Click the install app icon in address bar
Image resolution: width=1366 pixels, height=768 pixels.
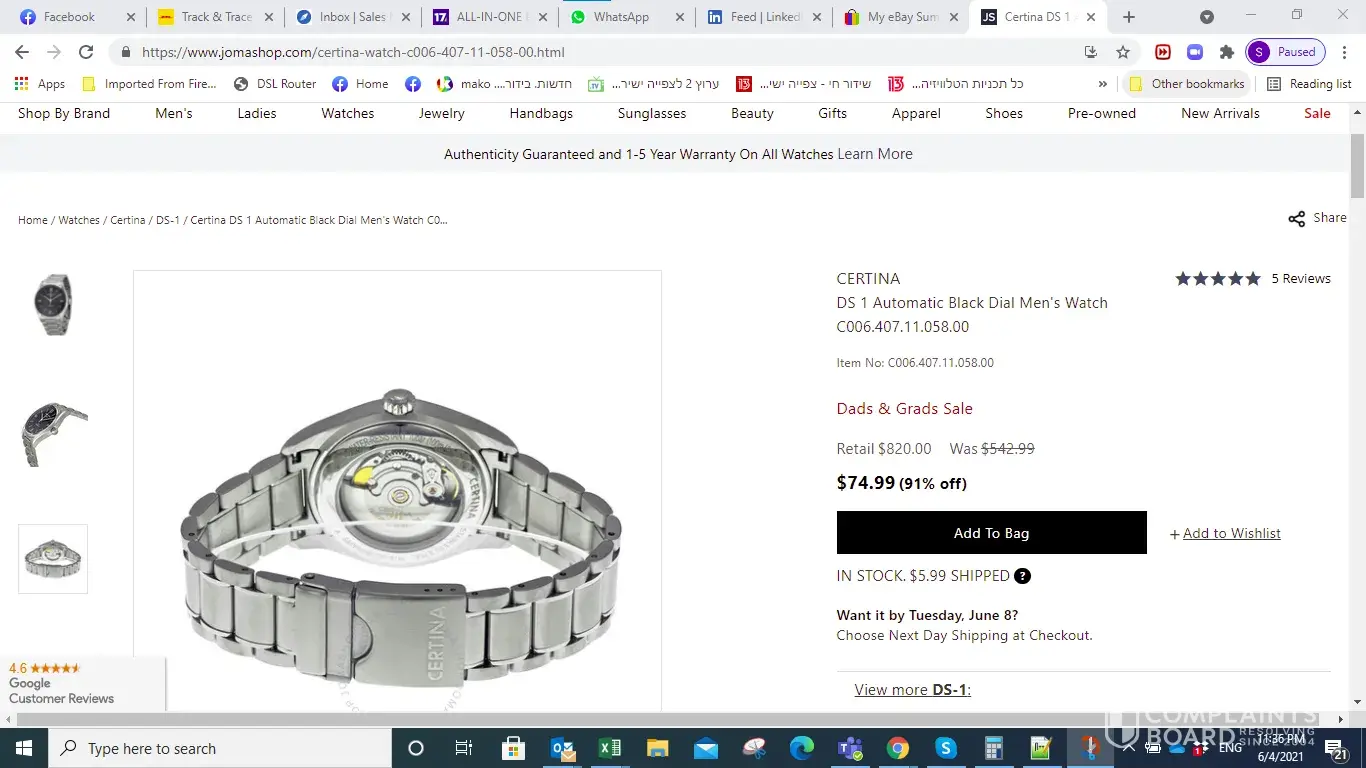(x=1090, y=52)
